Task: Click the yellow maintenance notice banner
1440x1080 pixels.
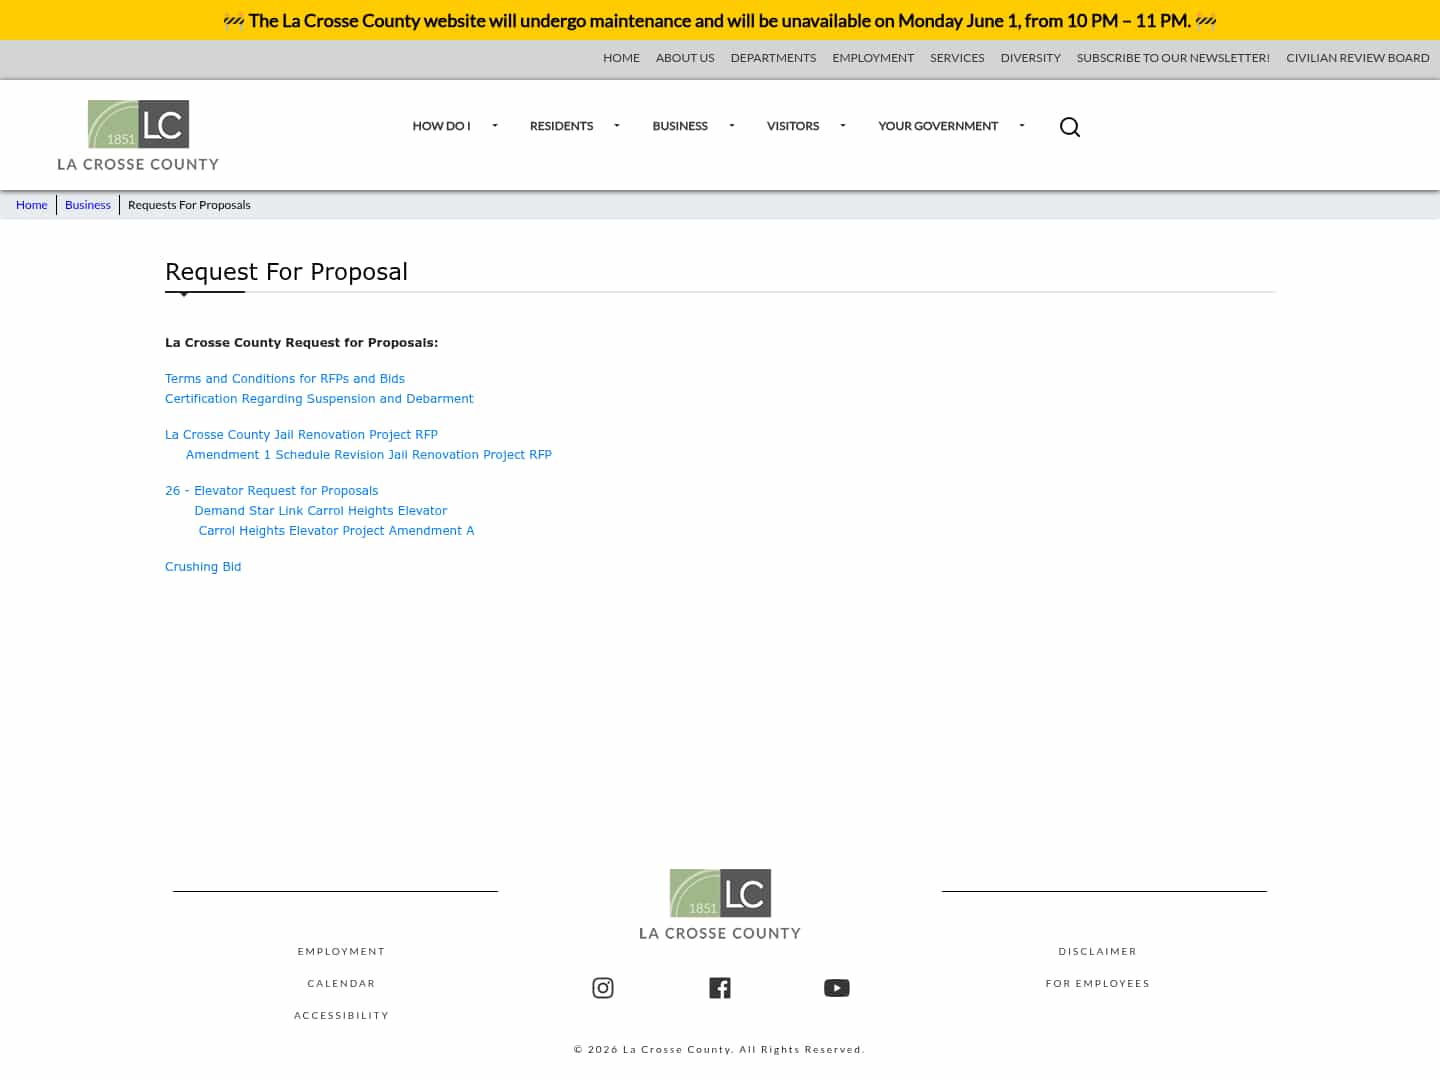Action: pyautogui.click(x=720, y=20)
